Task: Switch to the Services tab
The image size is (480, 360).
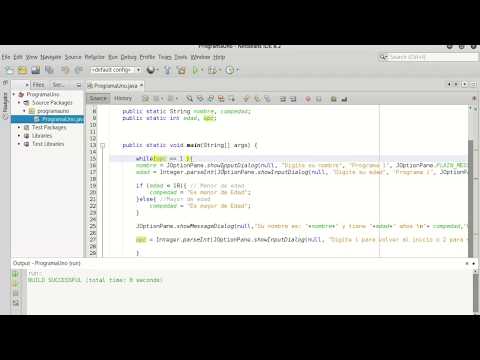Action: (x=58, y=85)
